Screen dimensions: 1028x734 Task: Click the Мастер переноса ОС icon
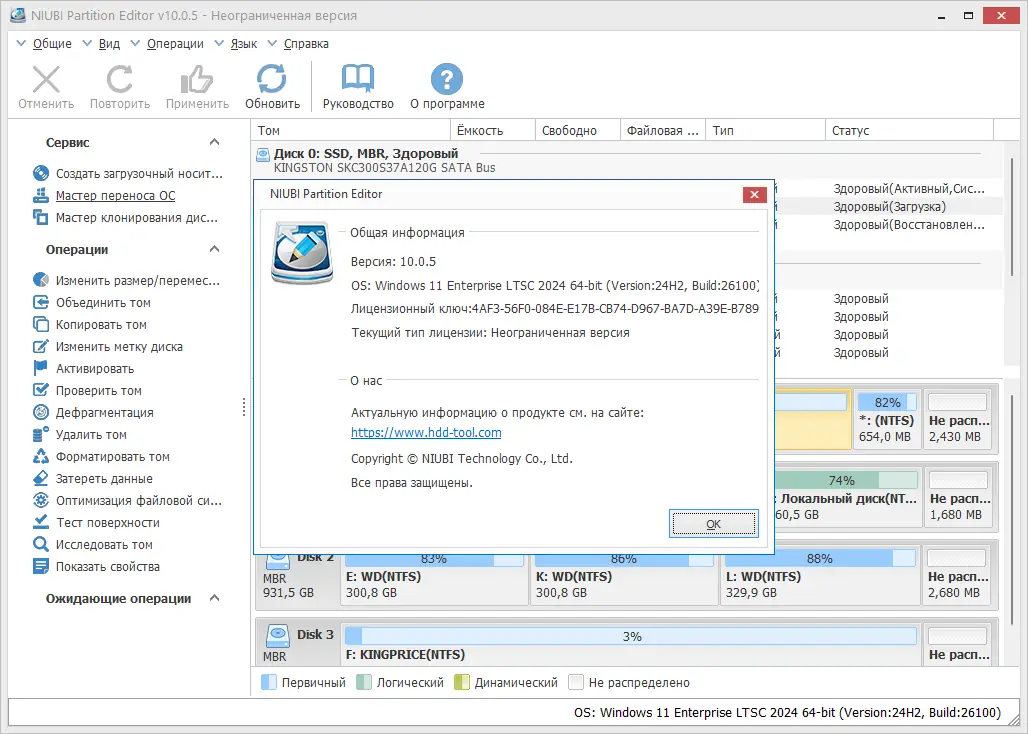pyautogui.click(x=41, y=195)
